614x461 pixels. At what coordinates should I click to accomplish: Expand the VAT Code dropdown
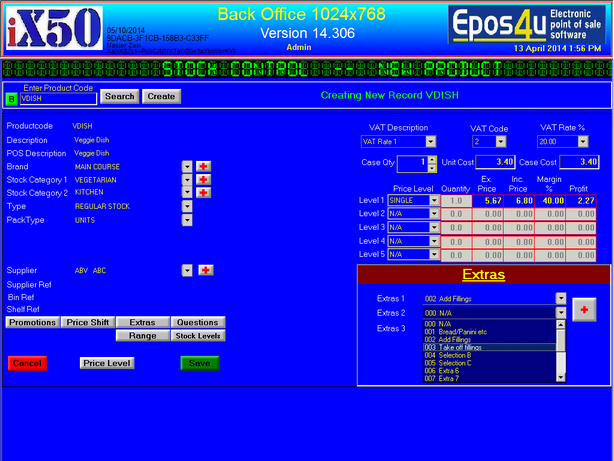point(501,141)
